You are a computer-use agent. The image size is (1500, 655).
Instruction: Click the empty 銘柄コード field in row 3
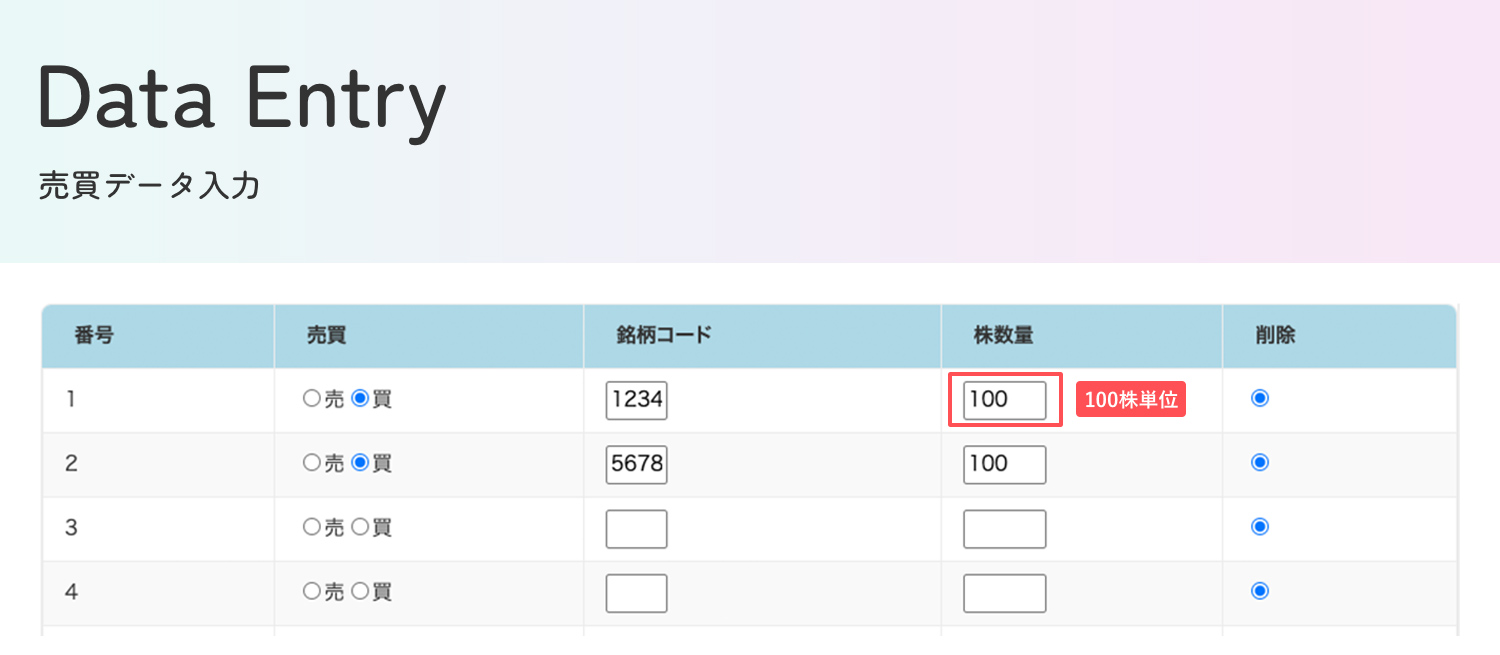click(636, 529)
